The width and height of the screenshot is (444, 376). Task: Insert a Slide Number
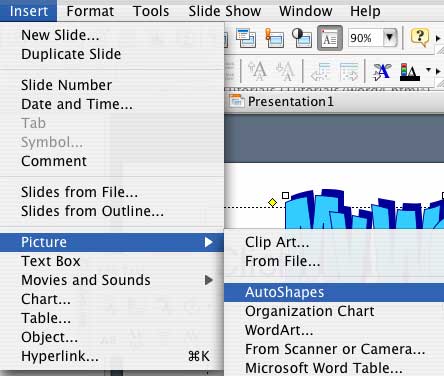[x=112, y=85]
